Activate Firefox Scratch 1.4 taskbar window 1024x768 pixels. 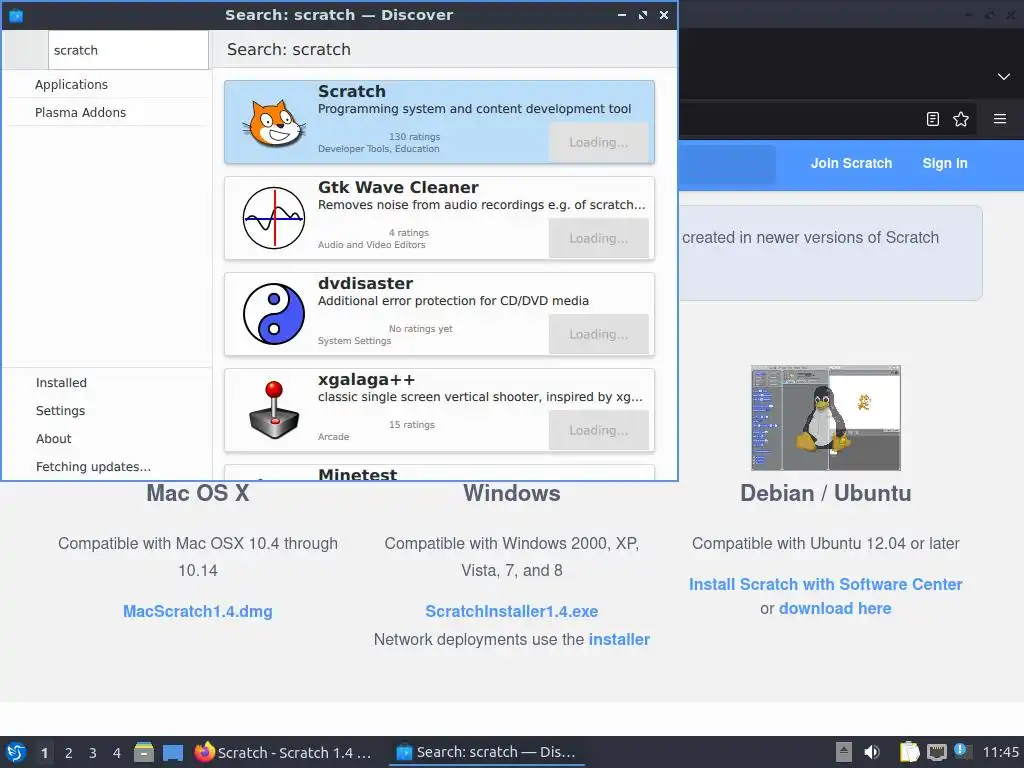point(283,752)
